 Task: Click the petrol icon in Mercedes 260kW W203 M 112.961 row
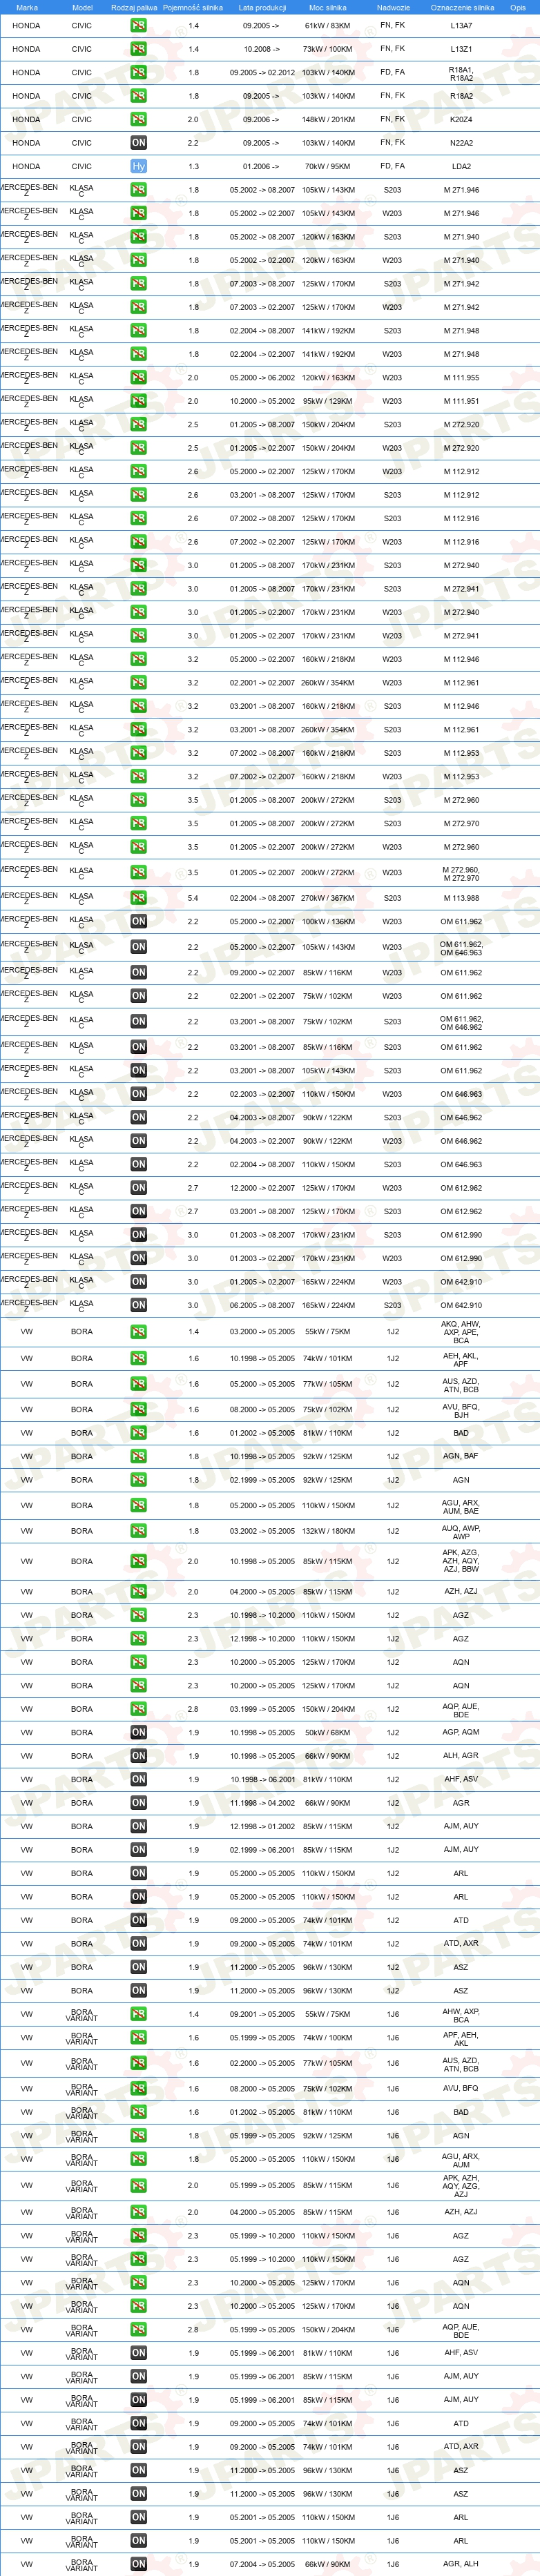point(139,683)
